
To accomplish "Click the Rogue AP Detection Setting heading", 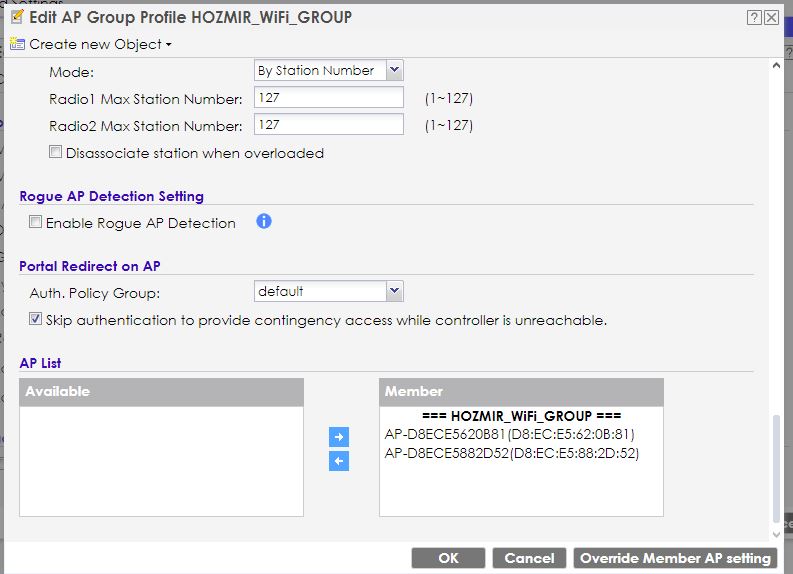I will (111, 196).
